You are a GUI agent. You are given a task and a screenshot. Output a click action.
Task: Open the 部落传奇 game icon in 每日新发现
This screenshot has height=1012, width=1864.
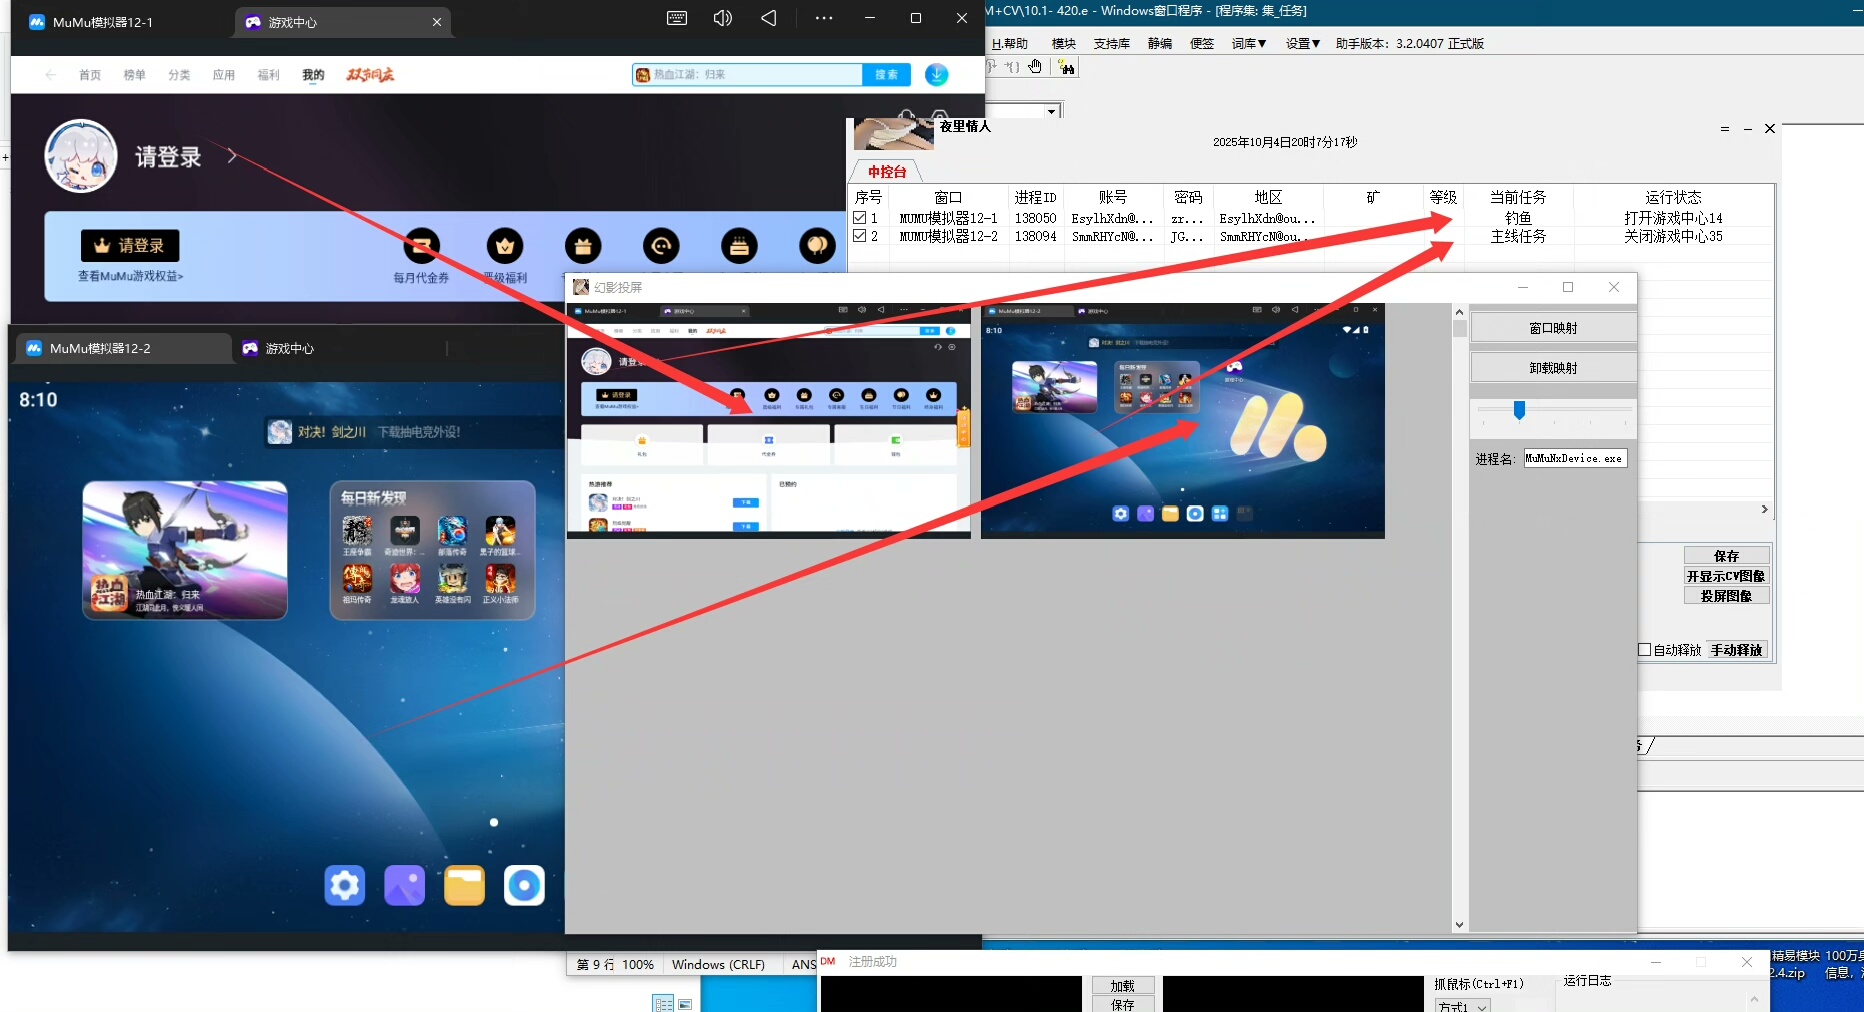[452, 530]
